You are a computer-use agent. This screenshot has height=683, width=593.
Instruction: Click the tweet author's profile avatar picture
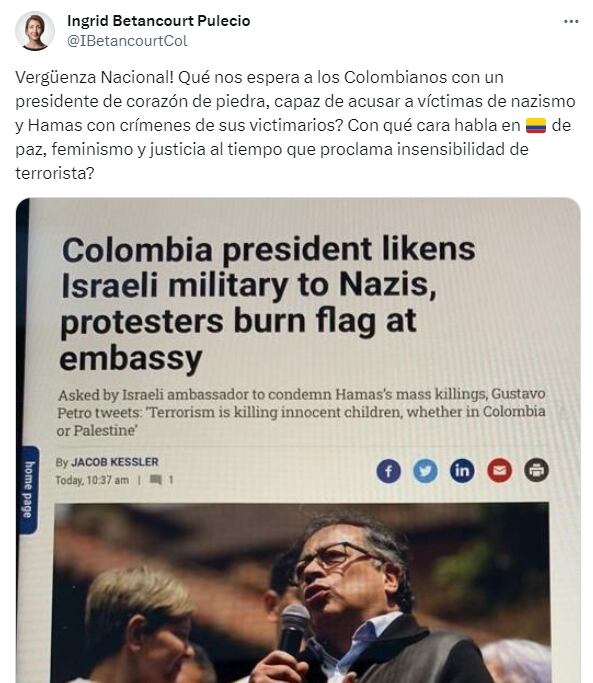click(34, 31)
